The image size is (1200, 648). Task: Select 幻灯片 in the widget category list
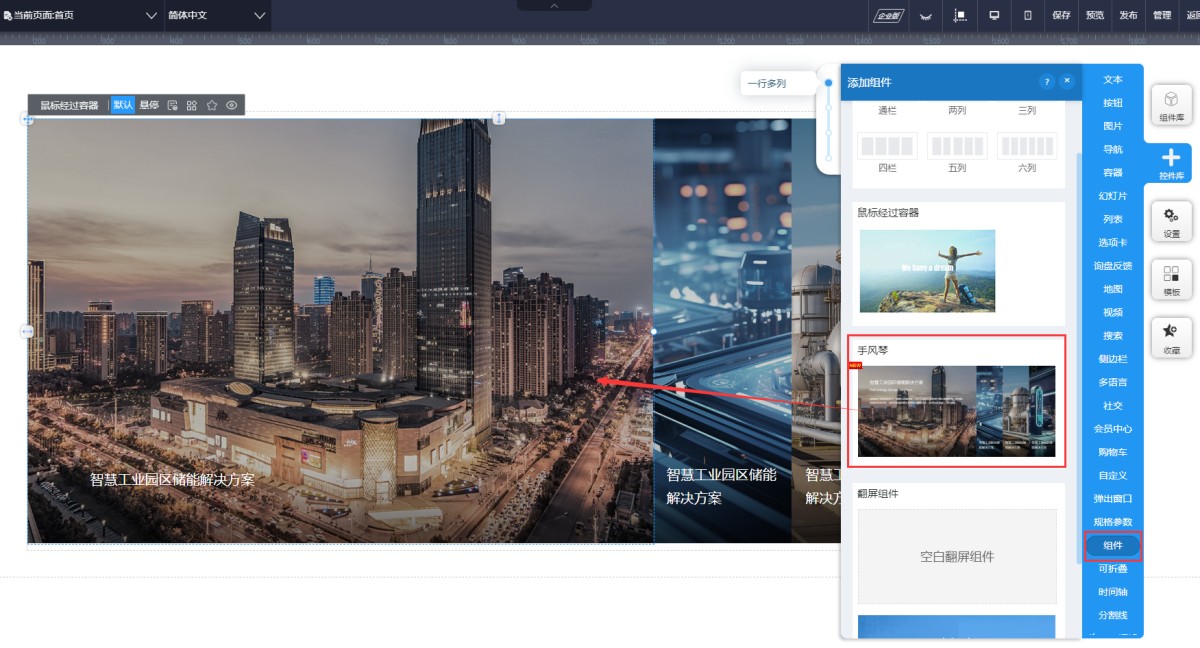(x=1113, y=196)
